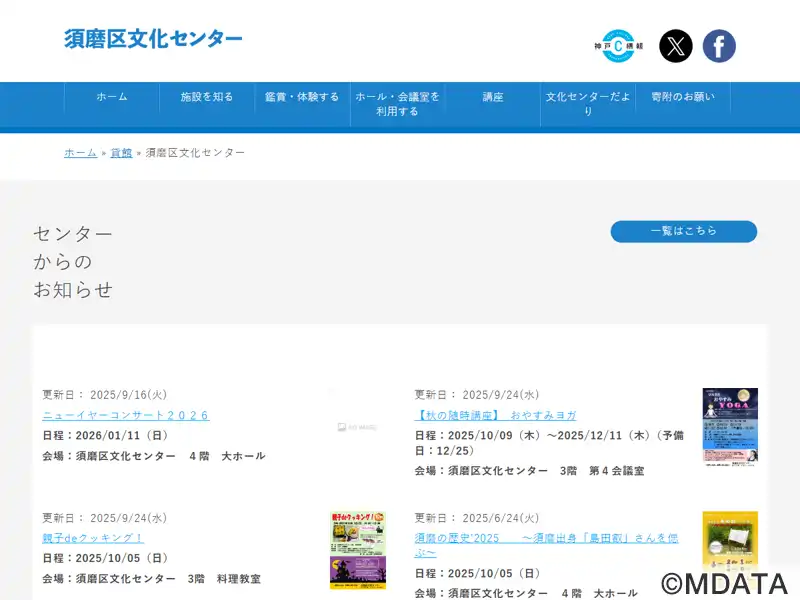Open 文化センターだより menu item
Image resolution: width=800 pixels, height=600 pixels.
(588, 104)
